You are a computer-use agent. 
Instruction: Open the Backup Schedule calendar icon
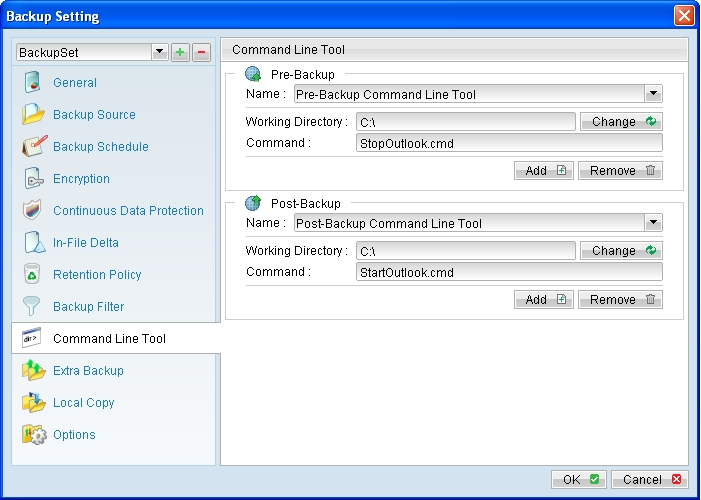[x=34, y=146]
